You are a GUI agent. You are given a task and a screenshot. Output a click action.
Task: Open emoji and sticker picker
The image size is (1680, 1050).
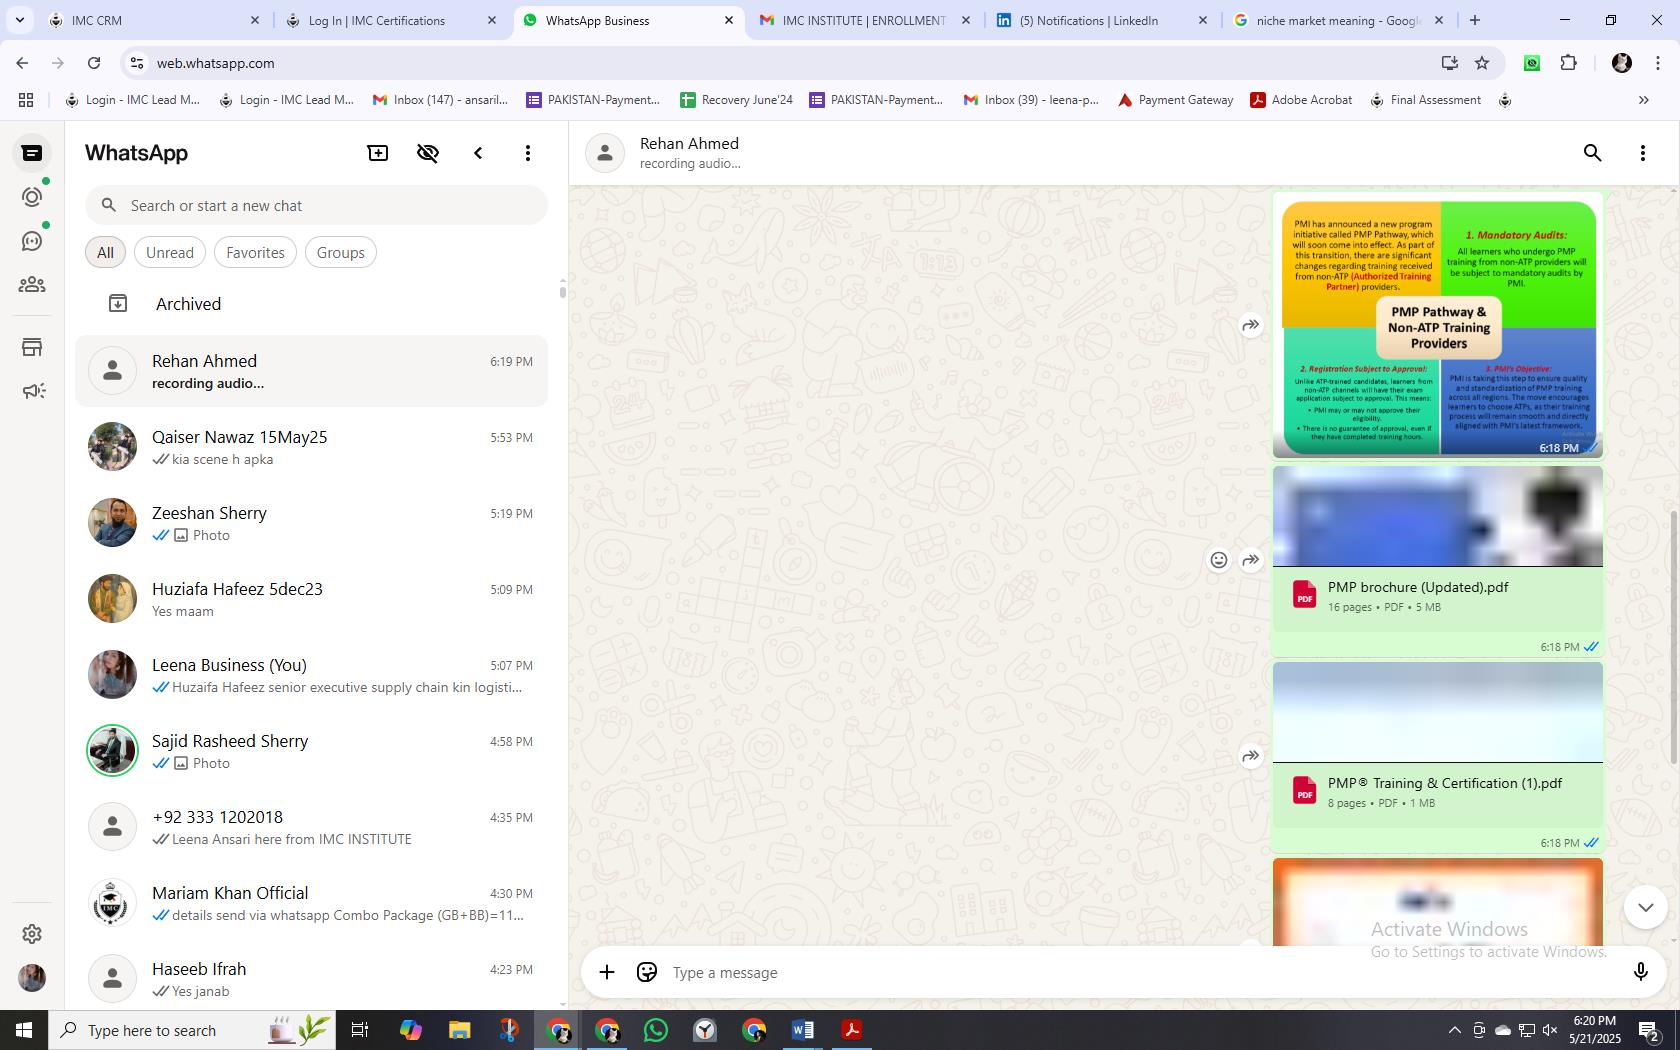[647, 972]
